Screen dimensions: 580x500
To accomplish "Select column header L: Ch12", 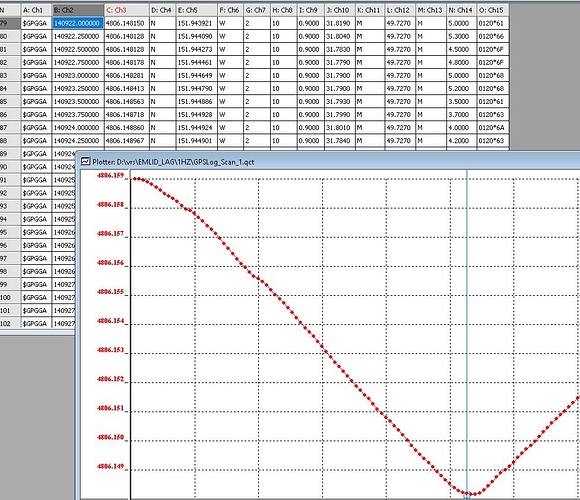I will tap(400, 10).
